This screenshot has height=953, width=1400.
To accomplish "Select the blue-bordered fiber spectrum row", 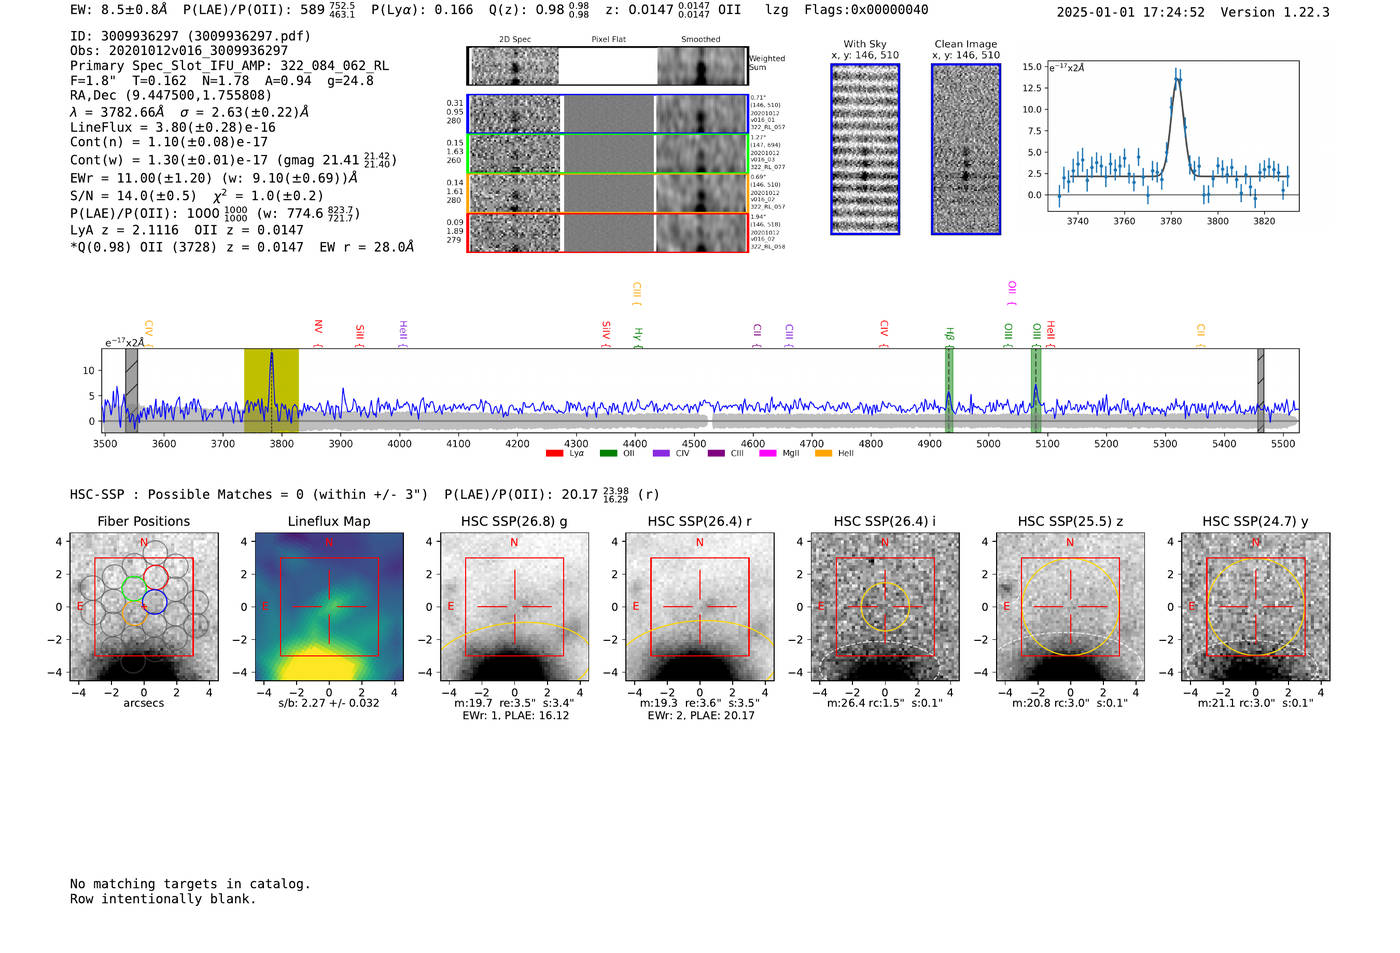I will point(607,114).
